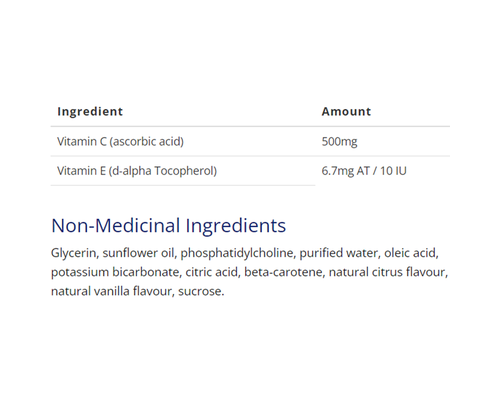Click the word sucrose

click(x=199, y=292)
